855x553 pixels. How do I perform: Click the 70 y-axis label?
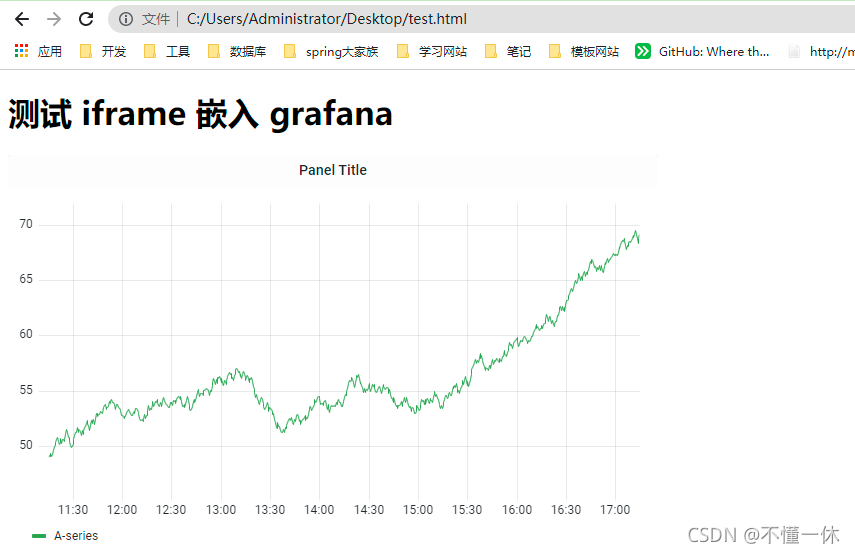pos(26,224)
